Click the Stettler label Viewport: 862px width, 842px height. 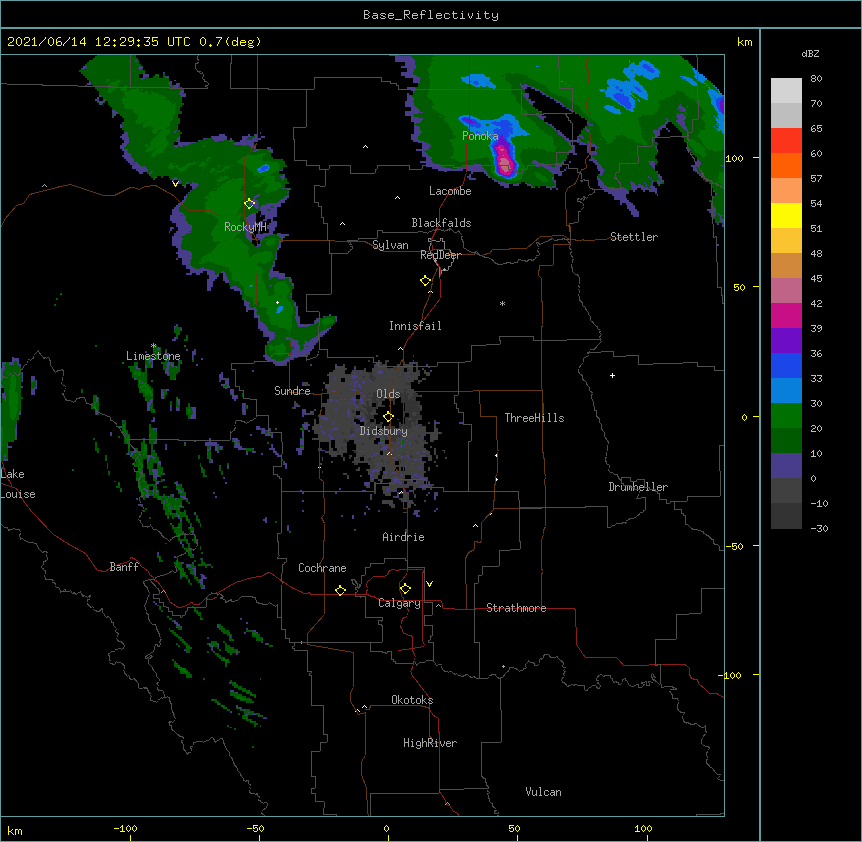pyautogui.click(x=634, y=237)
